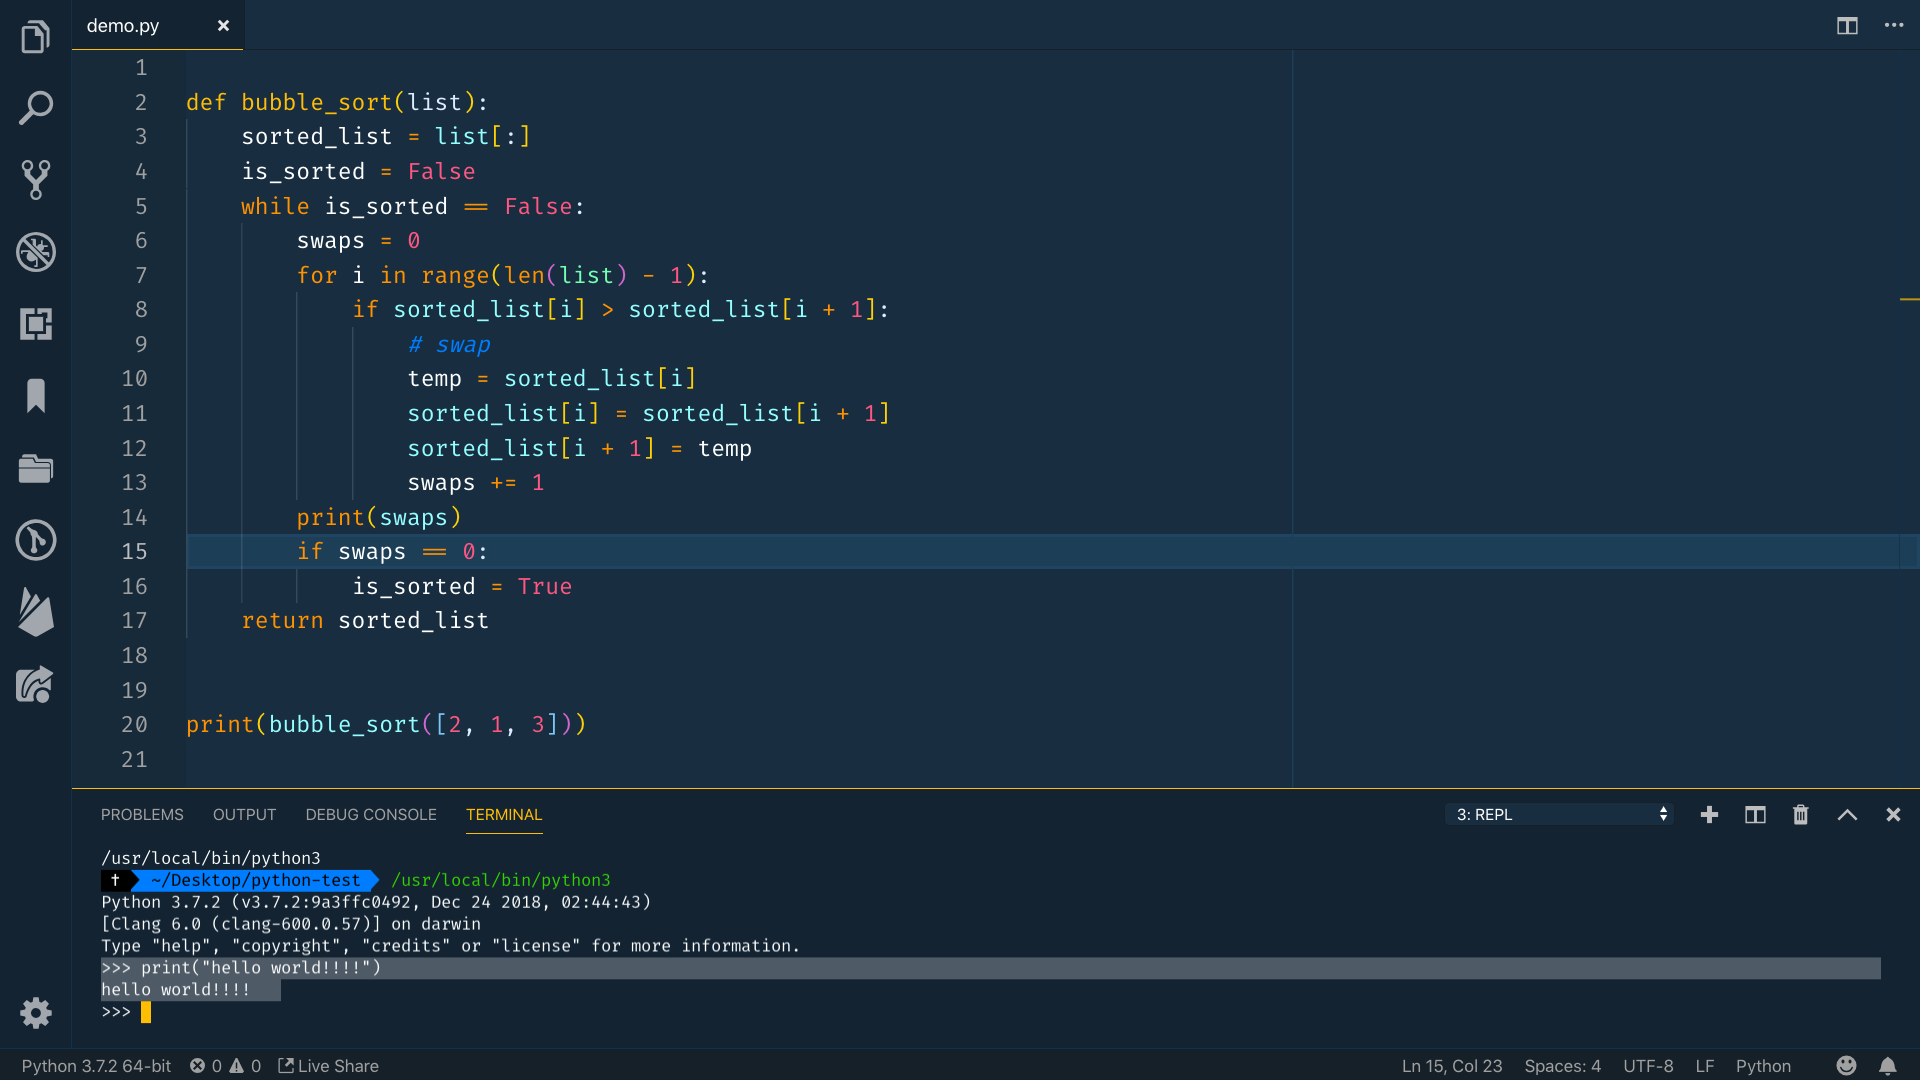The image size is (1920, 1080).
Task: Open the Project Manager folder icon
Action: (35, 468)
